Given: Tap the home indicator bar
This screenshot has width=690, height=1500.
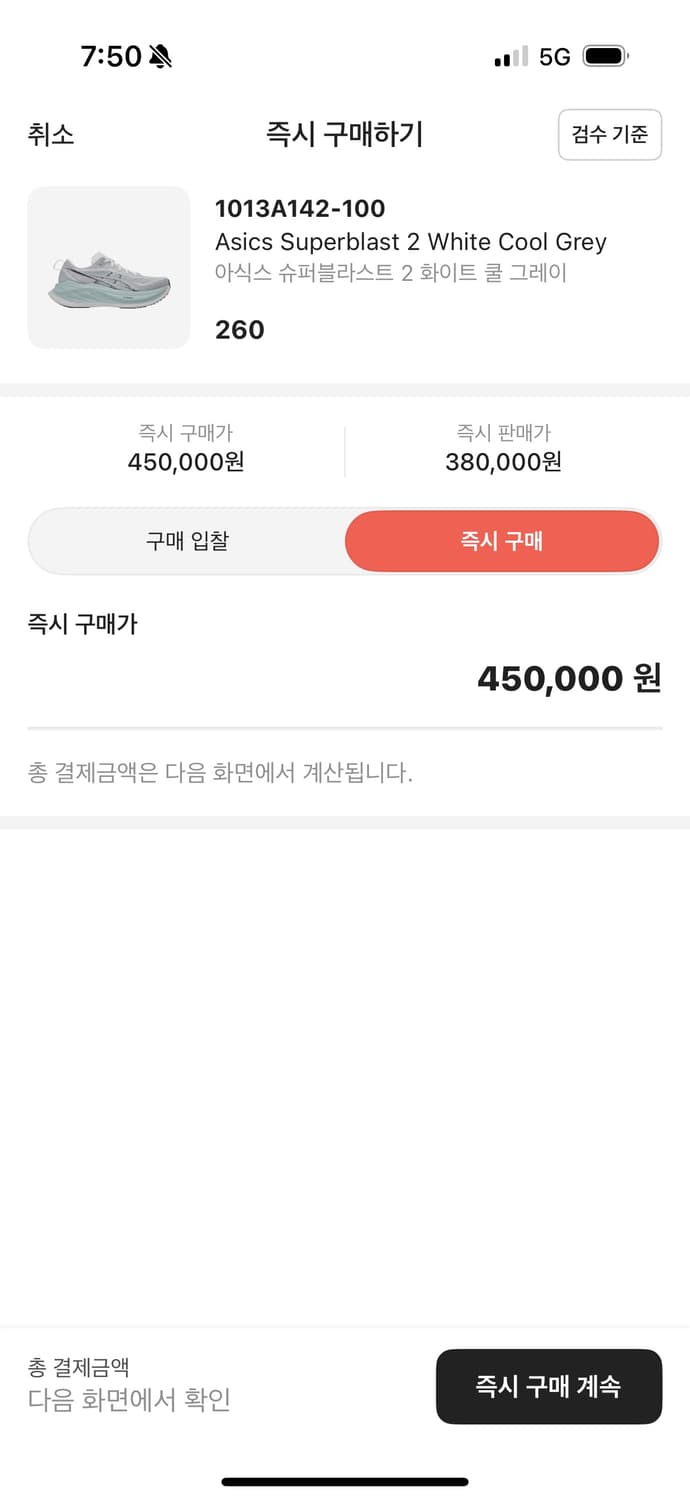Looking at the screenshot, I should [x=345, y=1481].
